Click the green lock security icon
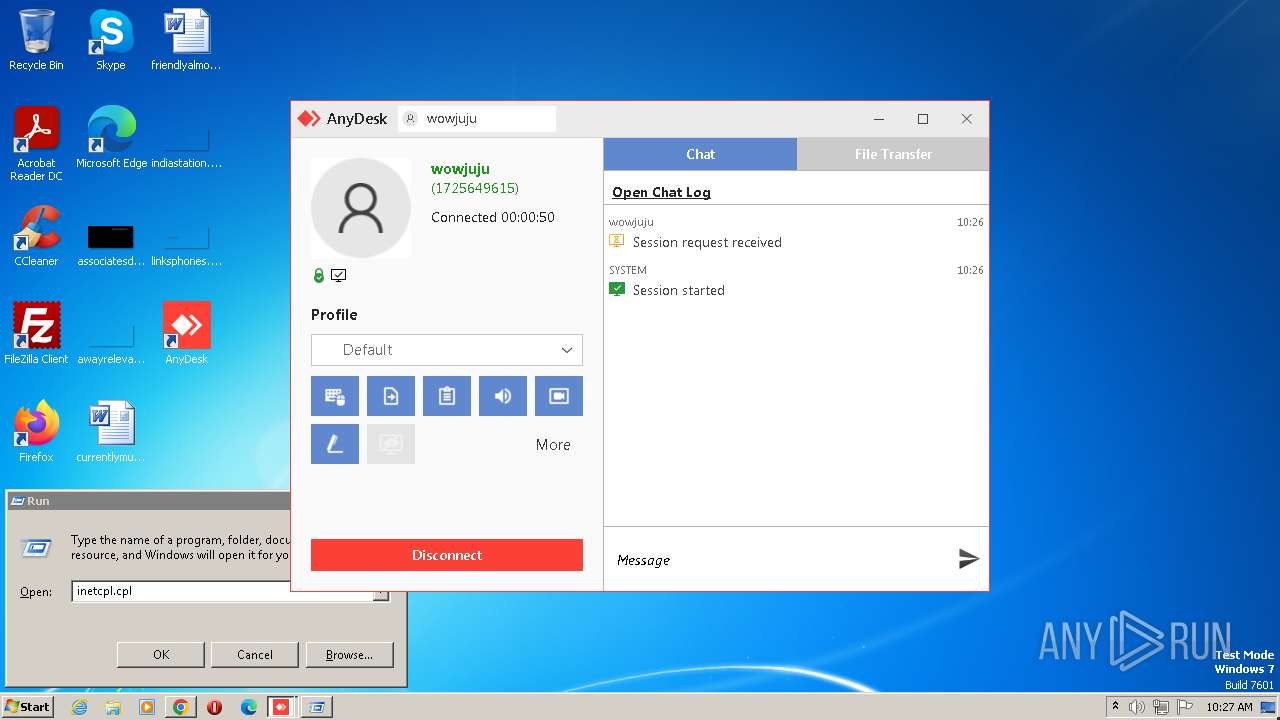The image size is (1280, 720). tap(319, 276)
